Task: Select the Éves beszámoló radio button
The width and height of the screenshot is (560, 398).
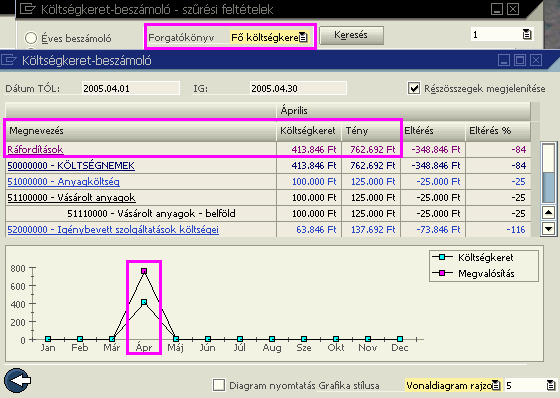Action: coord(31,38)
